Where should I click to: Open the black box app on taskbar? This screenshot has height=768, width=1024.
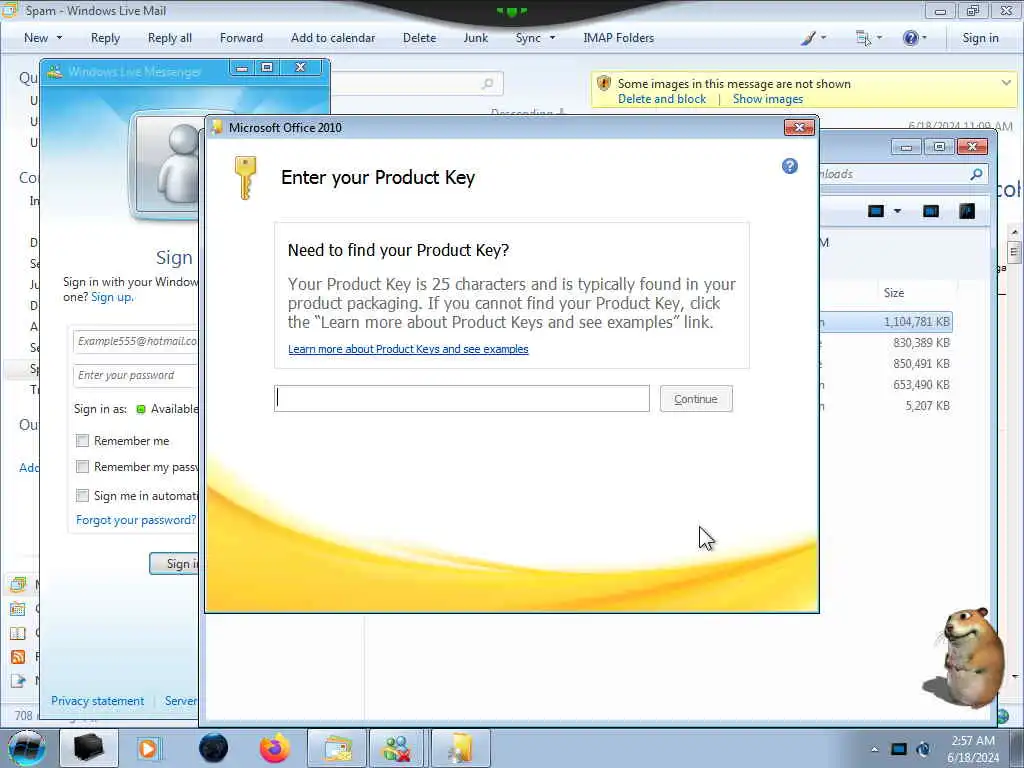click(x=89, y=748)
